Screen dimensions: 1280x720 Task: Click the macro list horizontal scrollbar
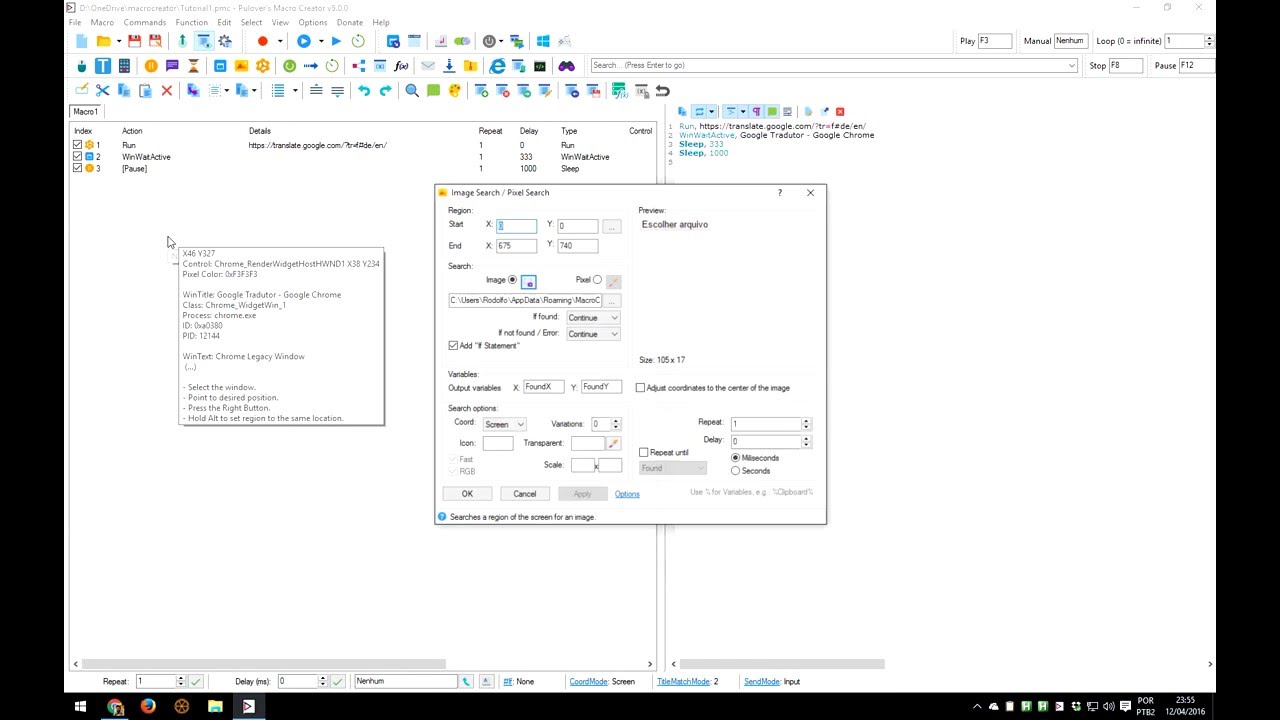(x=264, y=664)
